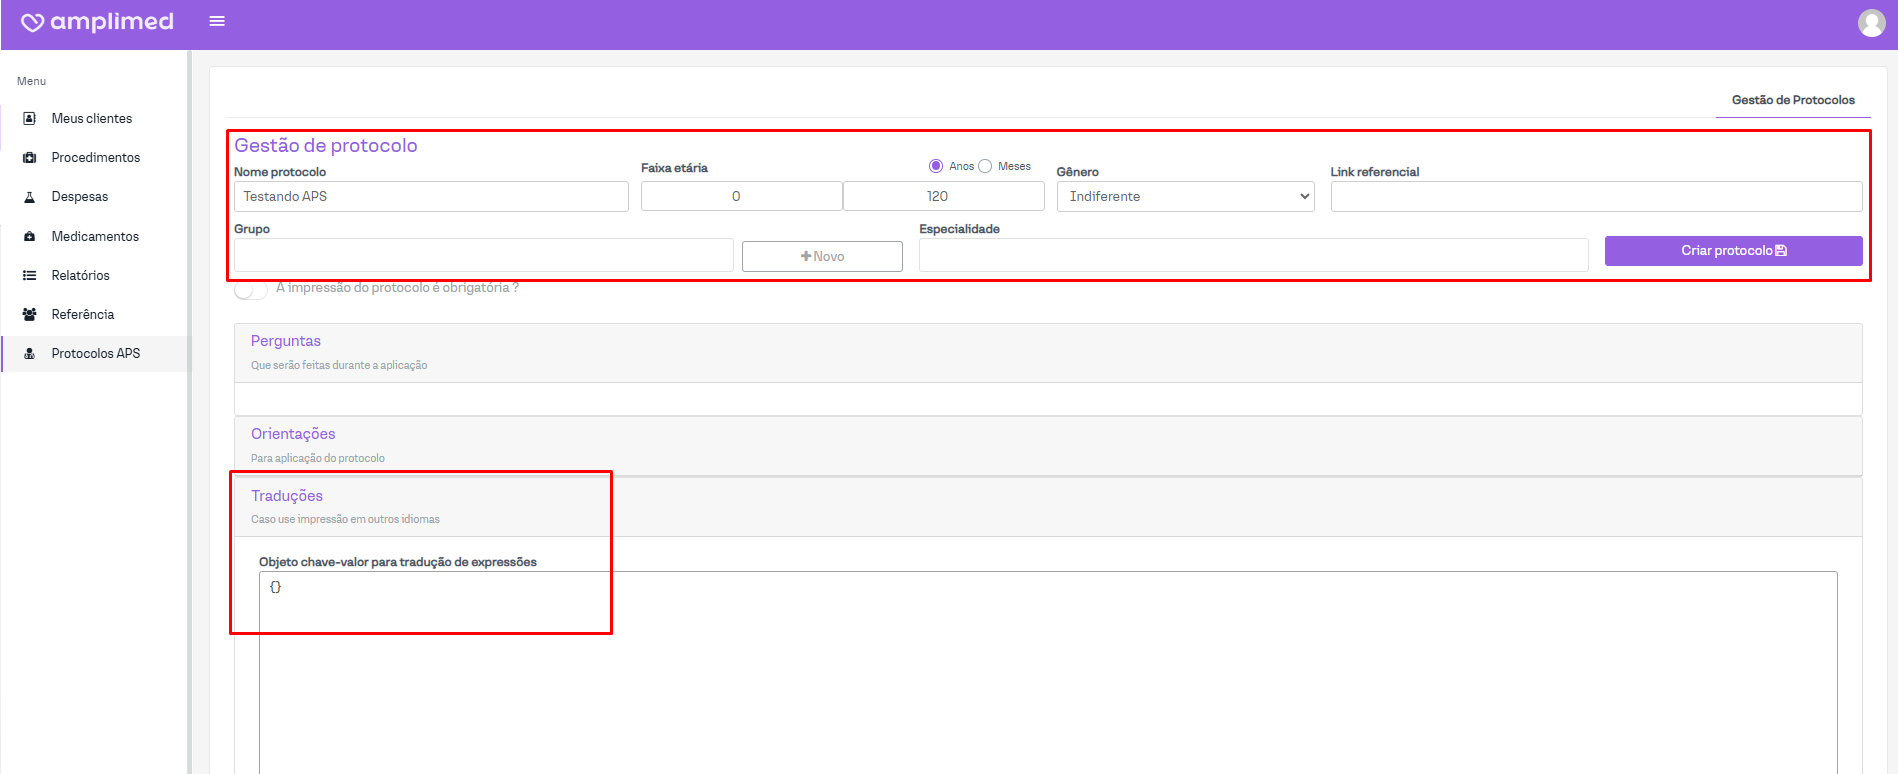Switch to Gestão de Protocolos tab

click(x=1792, y=100)
